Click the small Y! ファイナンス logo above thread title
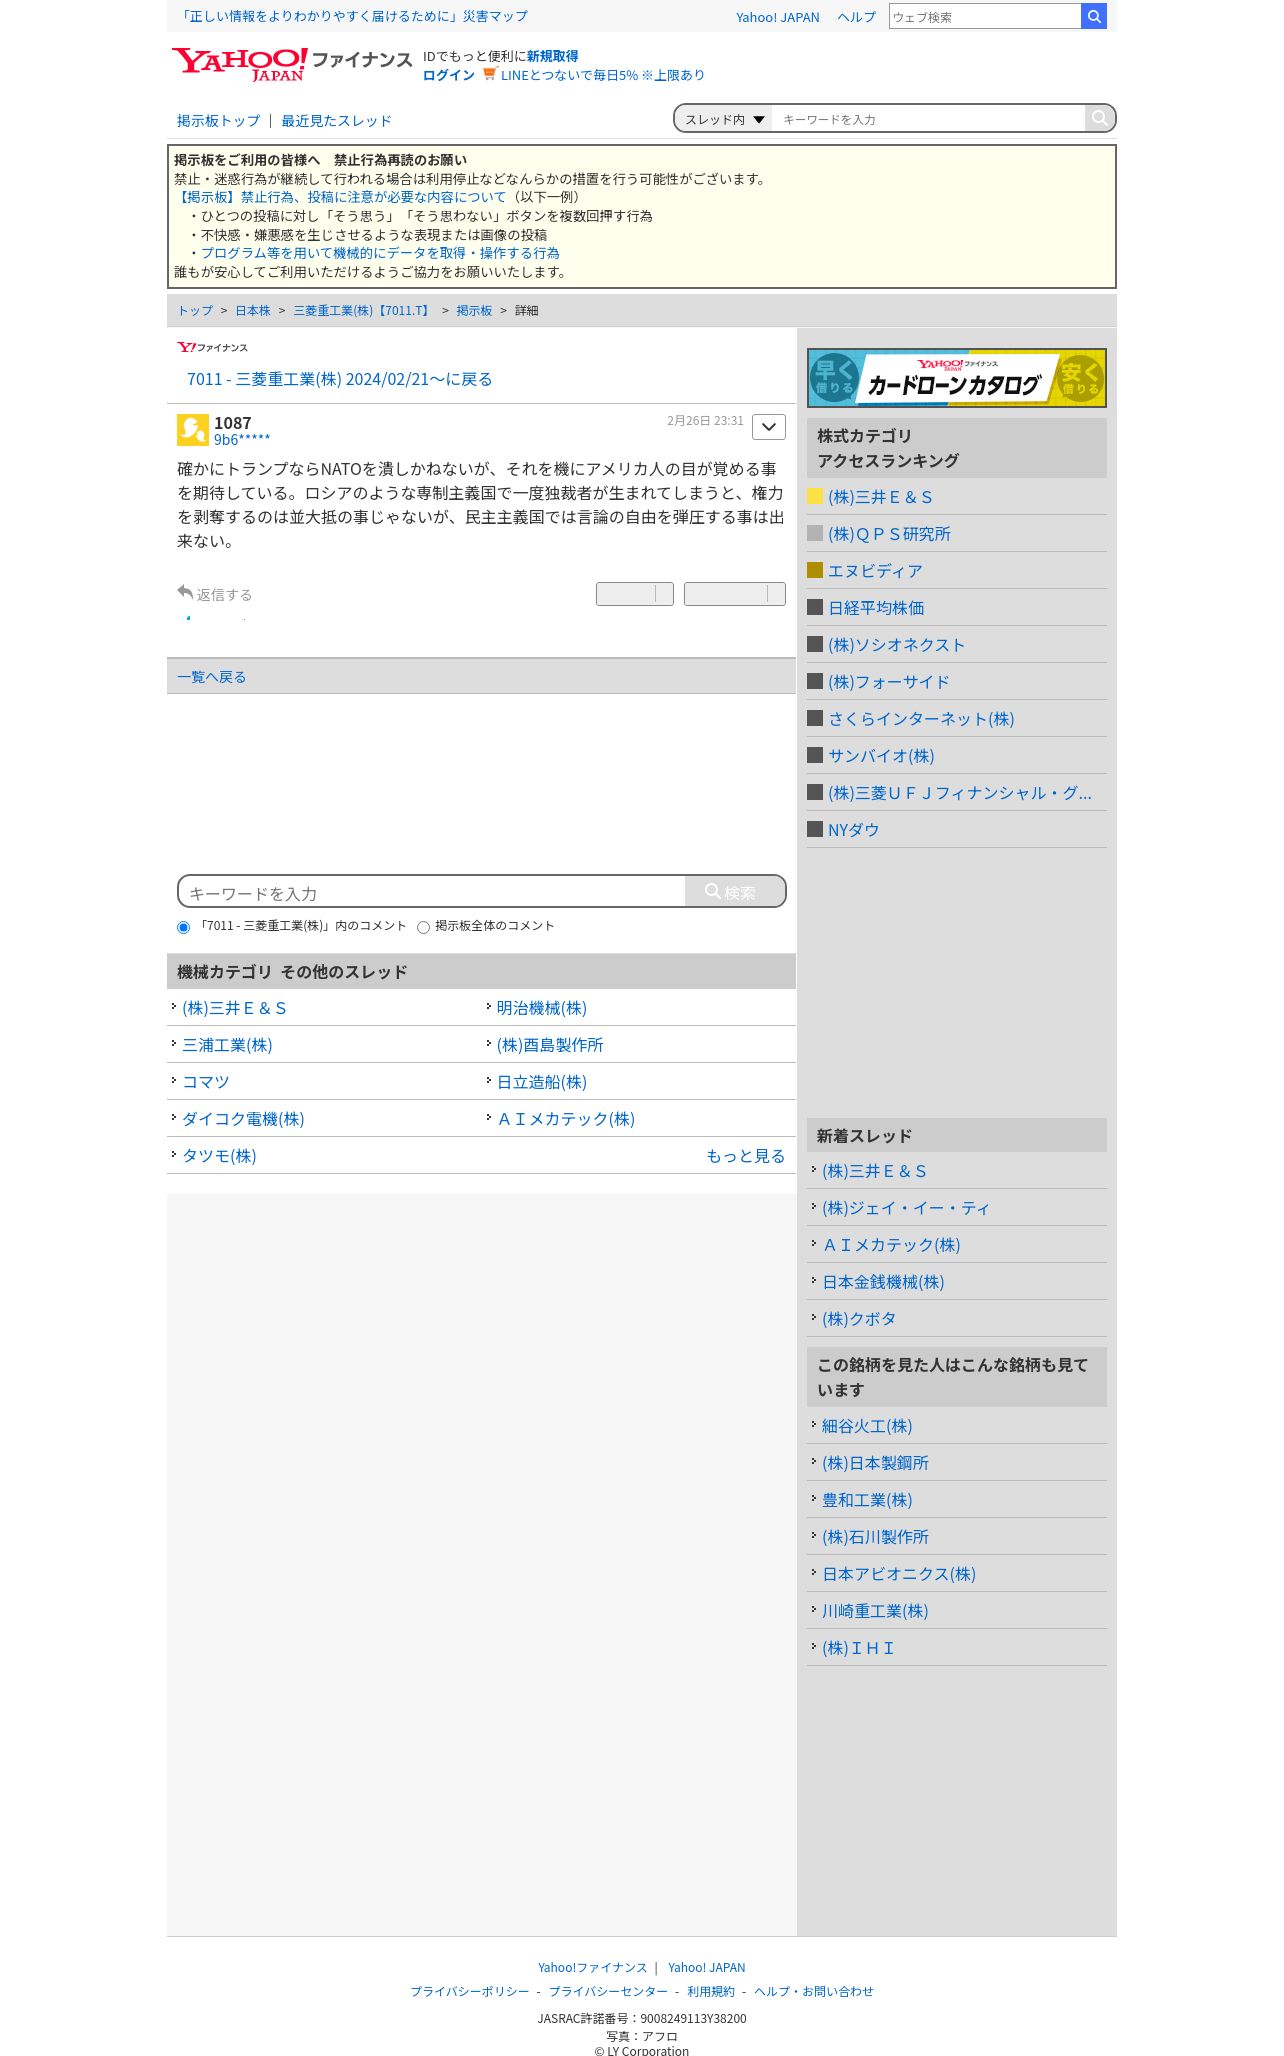 click(212, 347)
